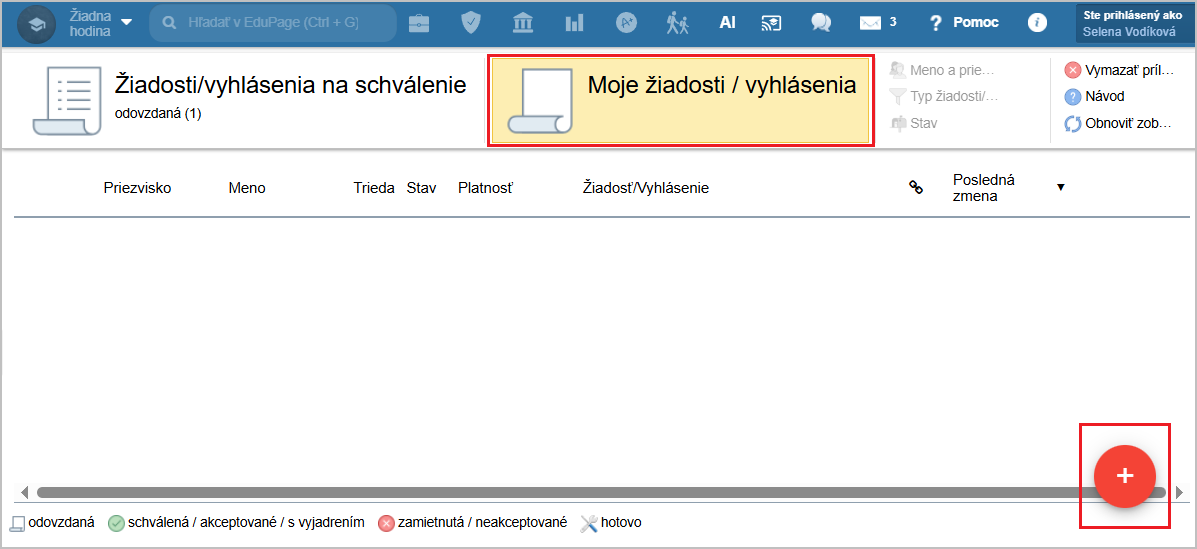Click Obnoviť zobrazenie refresh button
Screen dimensions: 1197x549
click(x=1118, y=124)
